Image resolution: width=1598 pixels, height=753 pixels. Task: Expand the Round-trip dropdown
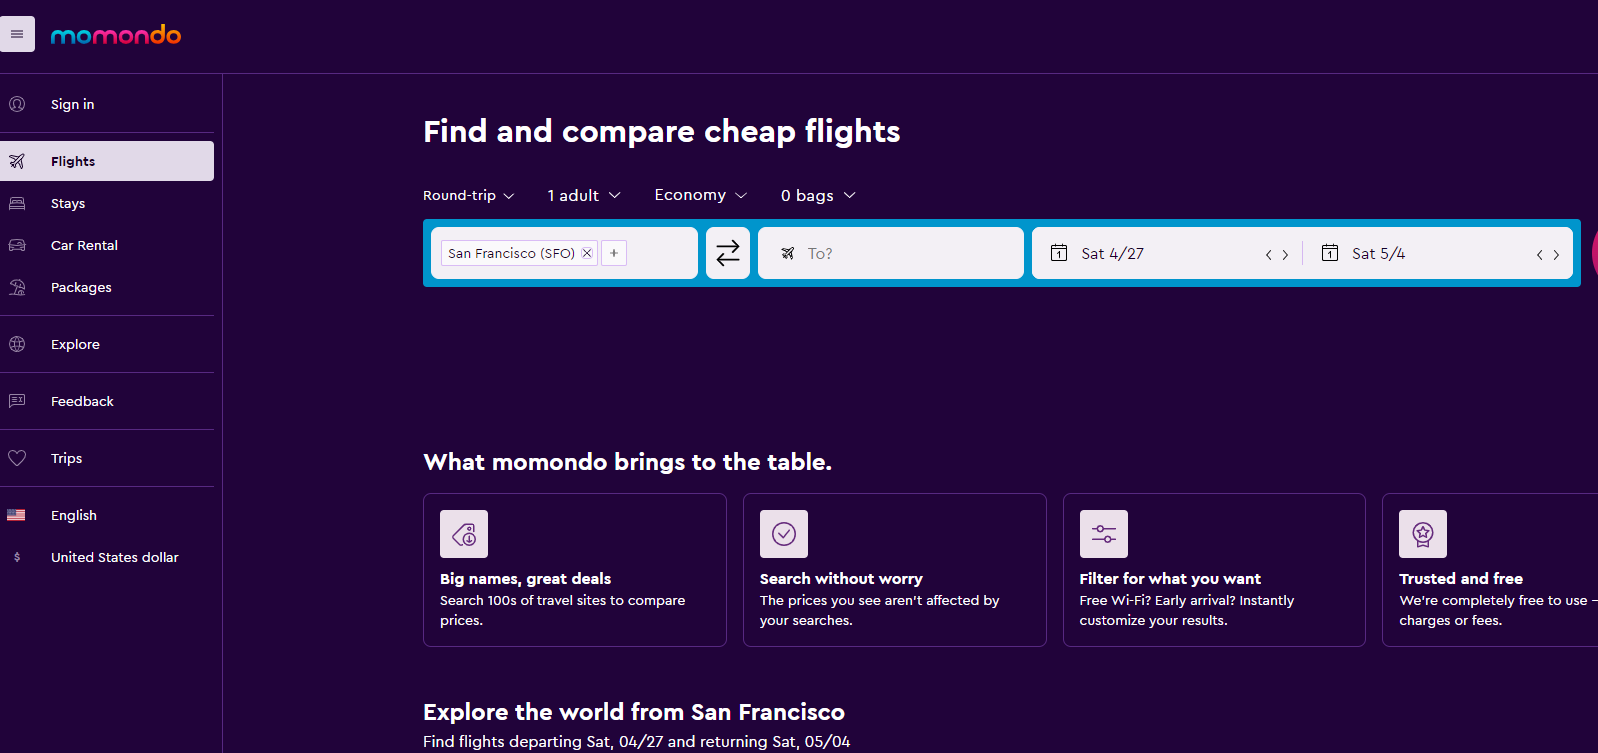468,196
